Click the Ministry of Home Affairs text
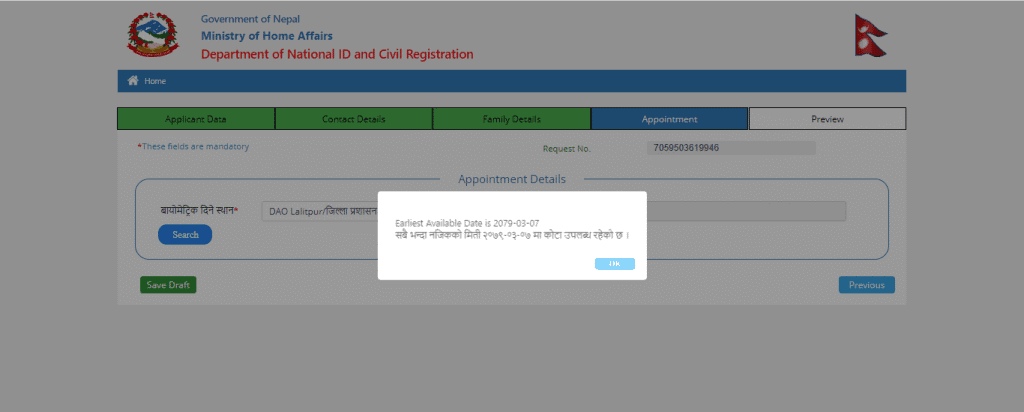This screenshot has width=1024, height=412. point(266,35)
